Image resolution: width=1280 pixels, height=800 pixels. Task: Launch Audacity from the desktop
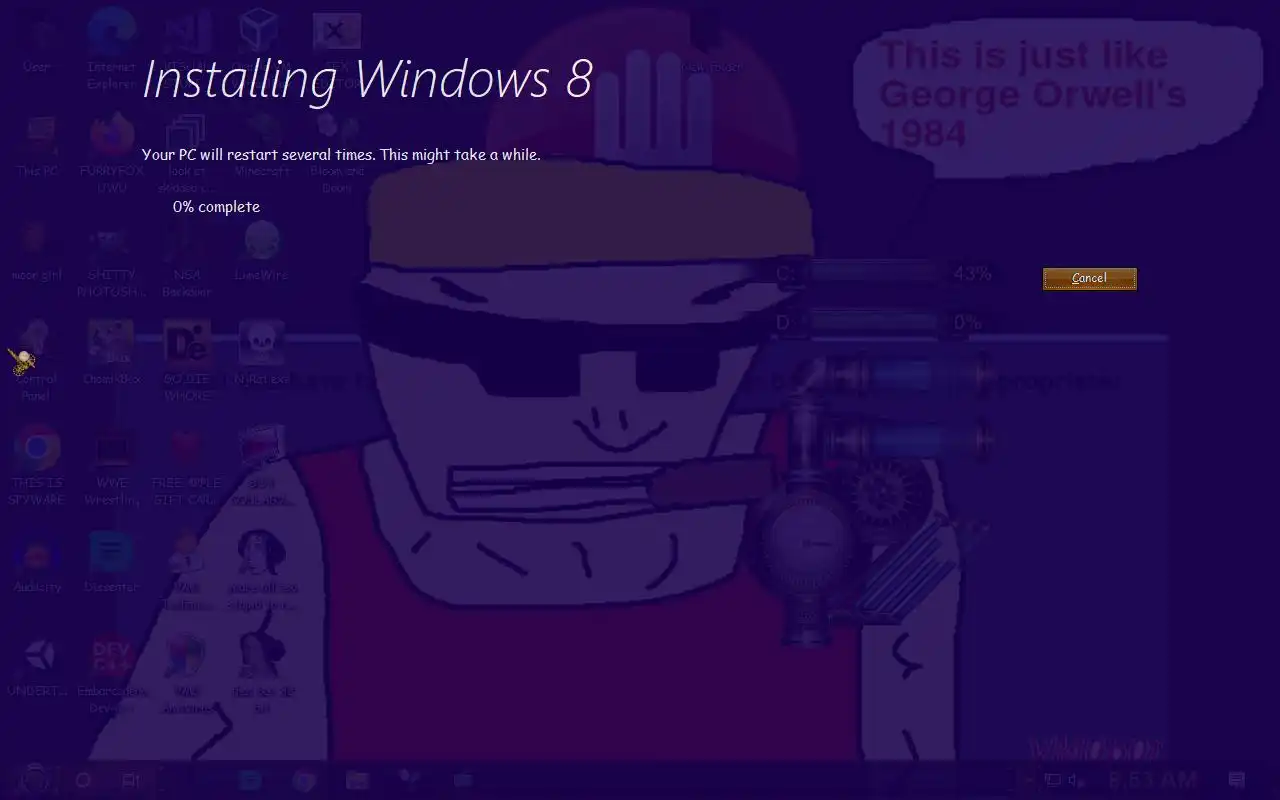tap(37, 563)
